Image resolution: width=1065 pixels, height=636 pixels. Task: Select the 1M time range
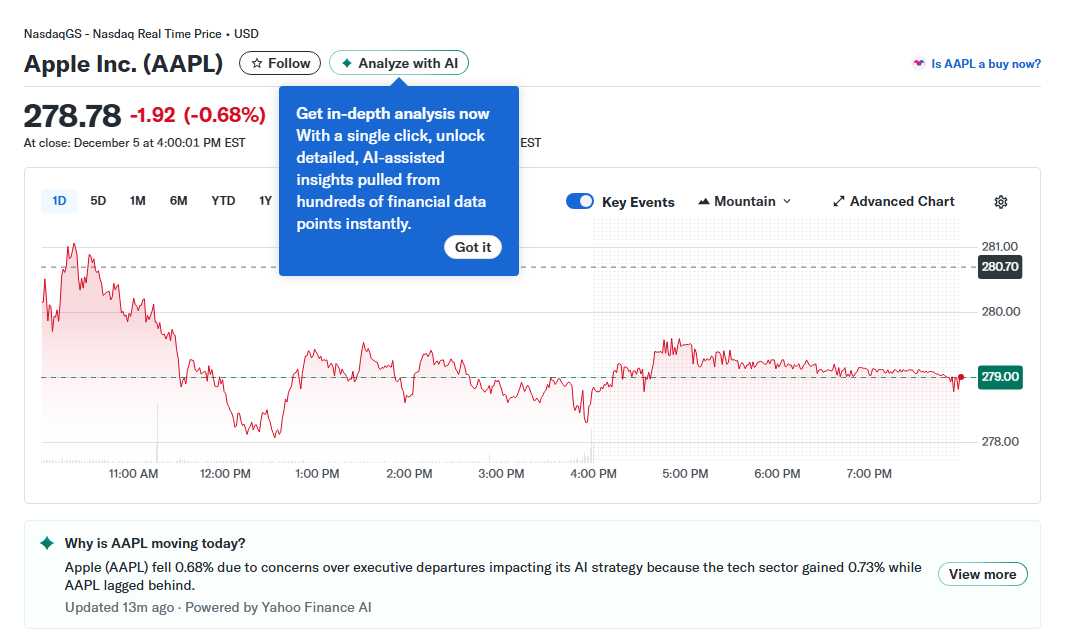pos(137,200)
